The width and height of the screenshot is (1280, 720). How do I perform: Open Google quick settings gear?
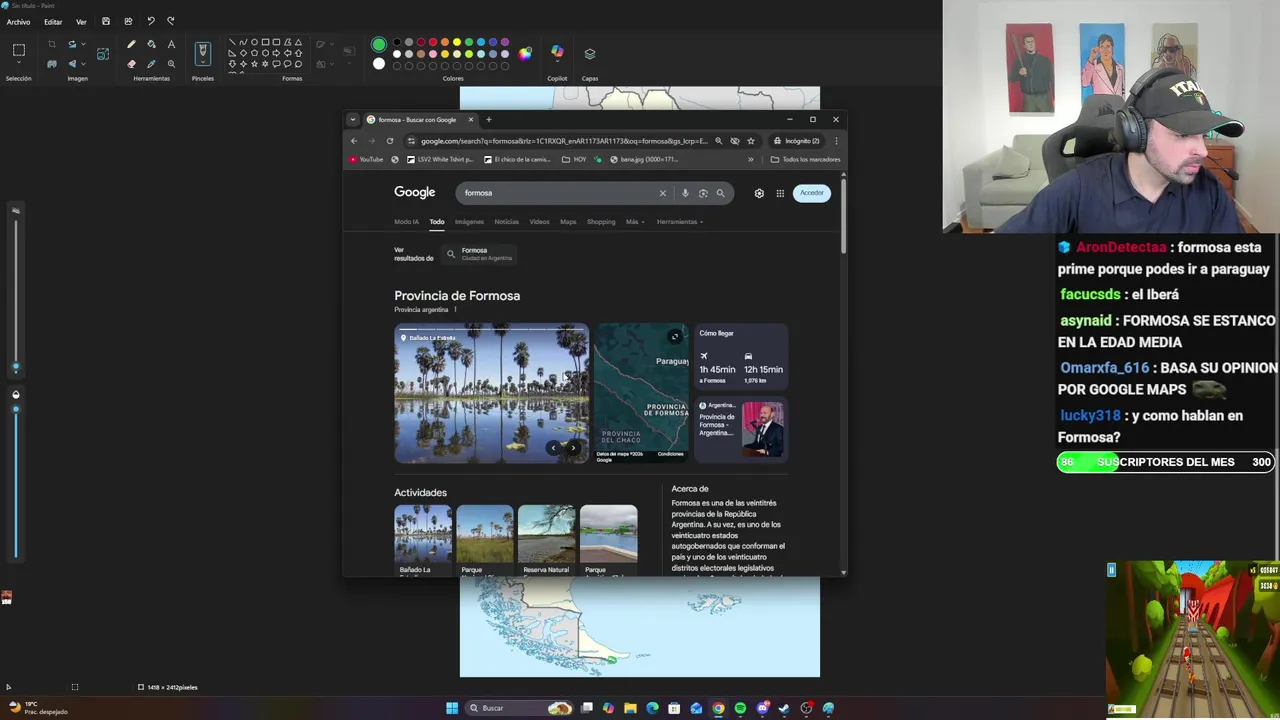tap(759, 193)
